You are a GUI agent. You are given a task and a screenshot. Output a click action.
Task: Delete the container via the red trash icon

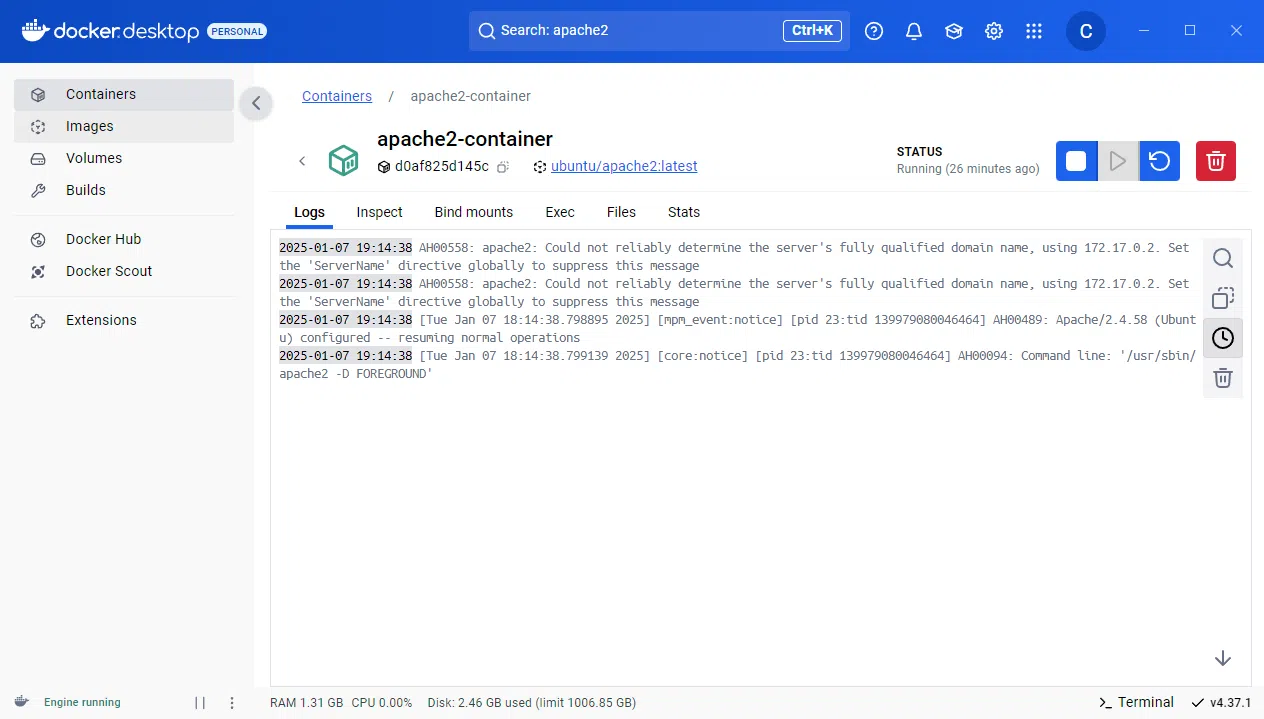(x=1215, y=160)
